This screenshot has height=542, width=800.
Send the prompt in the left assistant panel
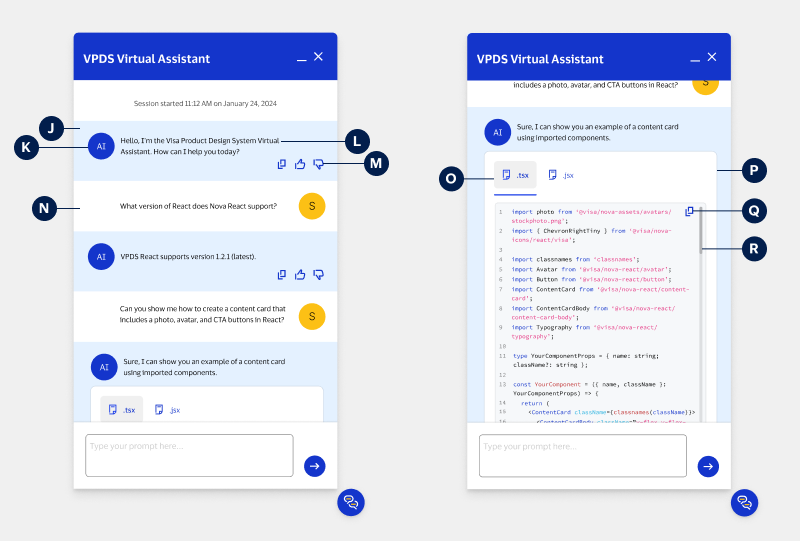click(x=315, y=466)
